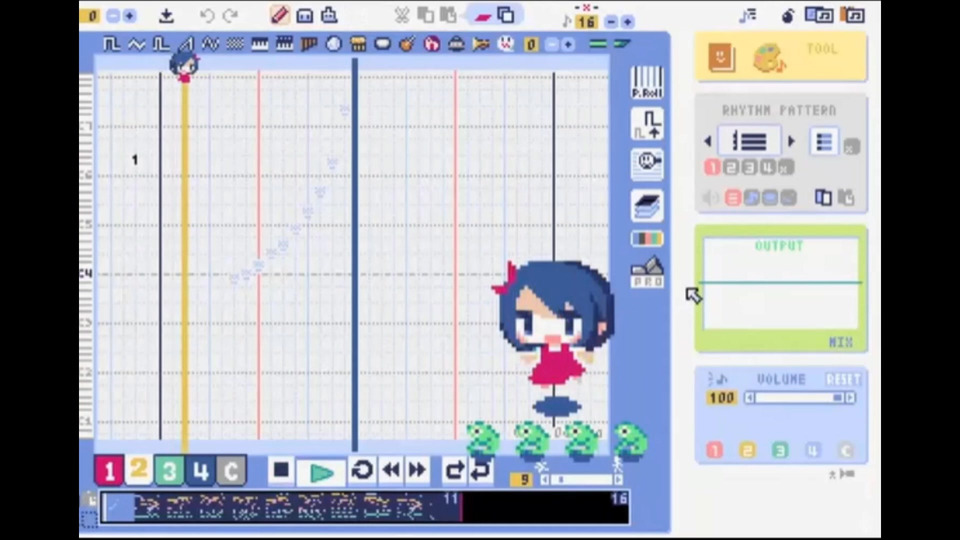Open the orange music folder icon
The image size is (960, 540).
853,15
